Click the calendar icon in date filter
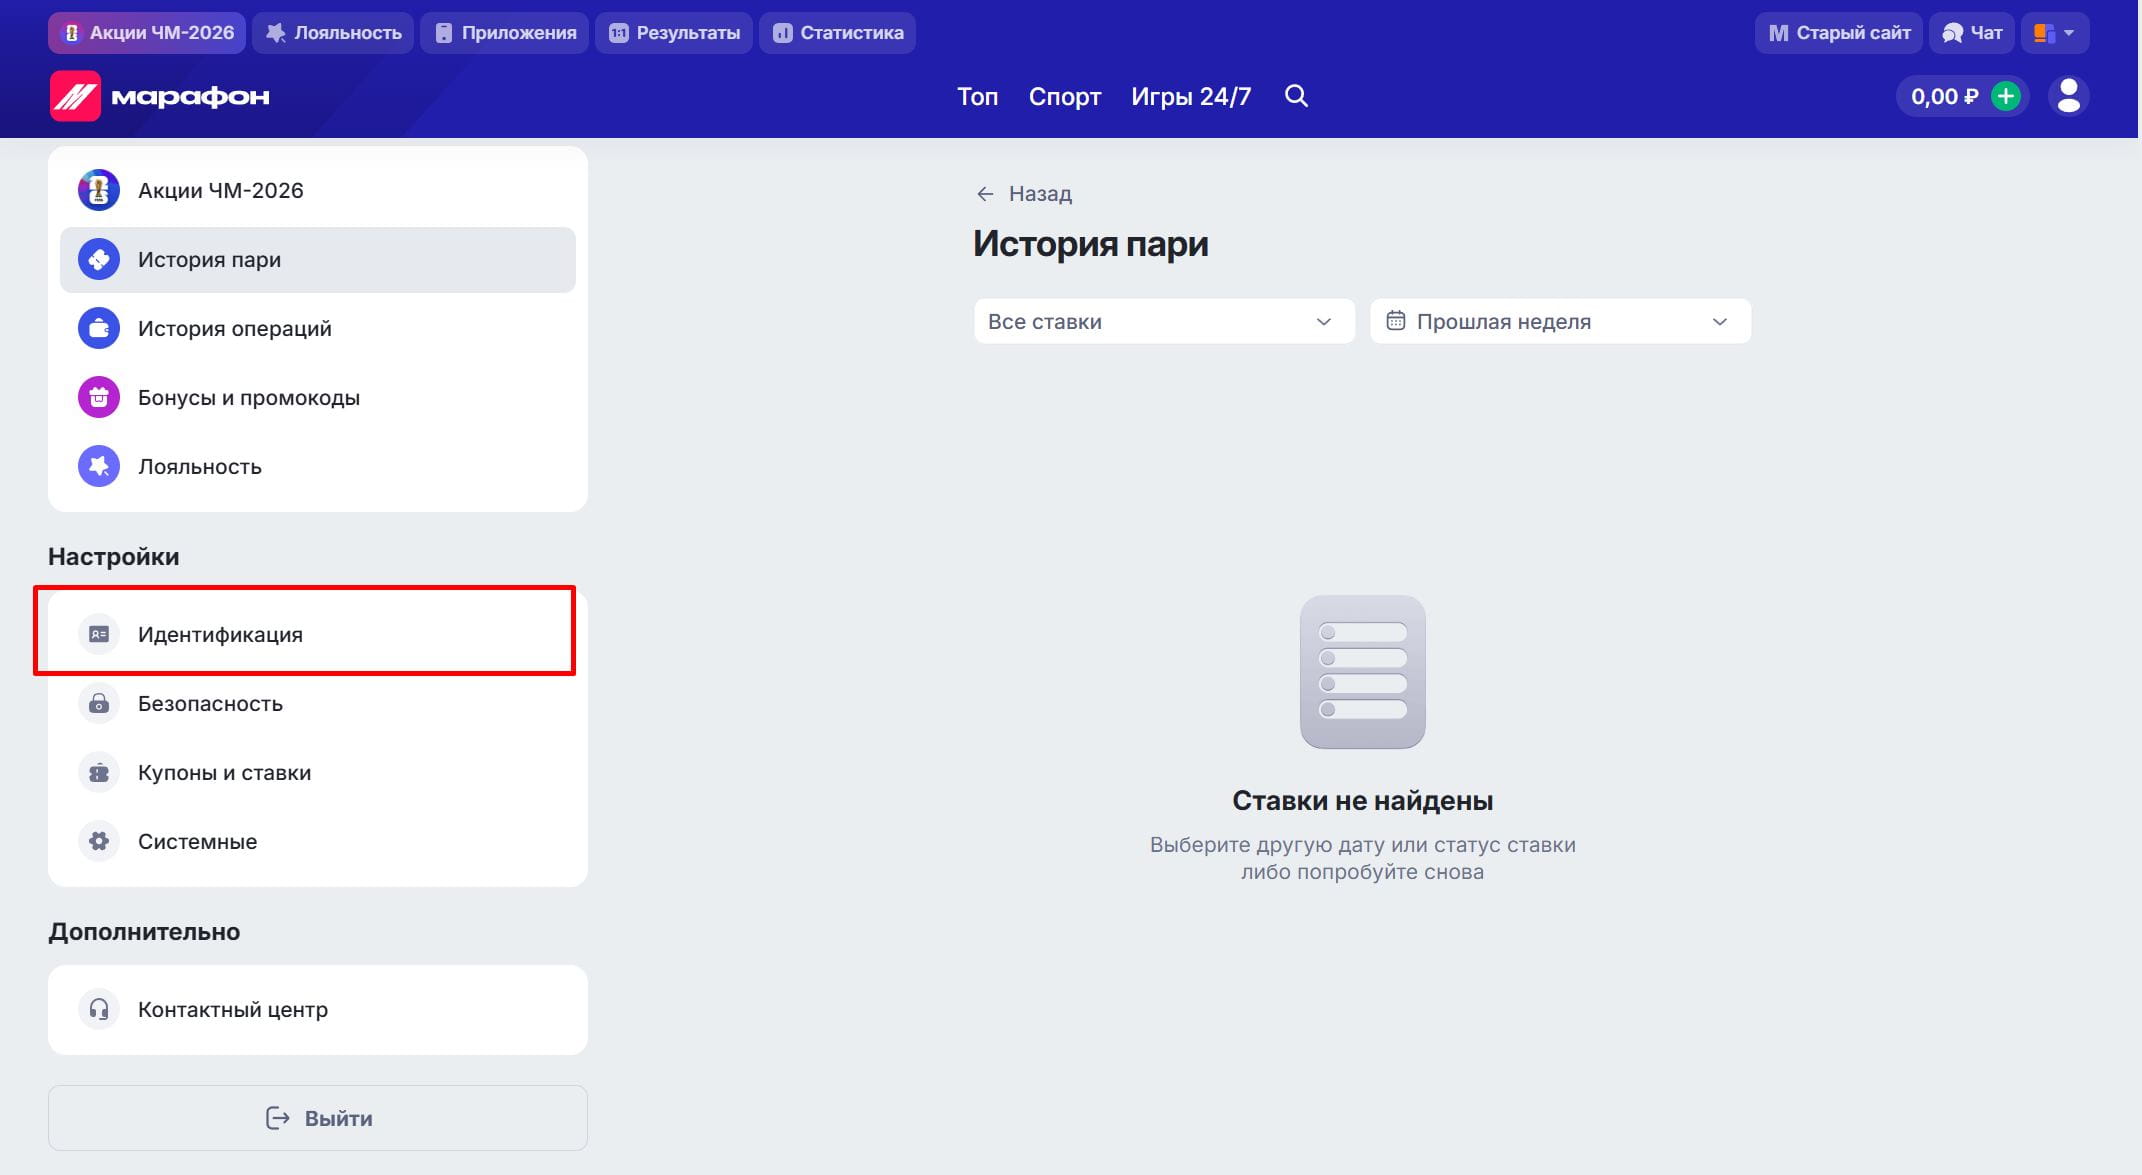Image resolution: width=2142 pixels, height=1175 pixels. pyautogui.click(x=1395, y=321)
